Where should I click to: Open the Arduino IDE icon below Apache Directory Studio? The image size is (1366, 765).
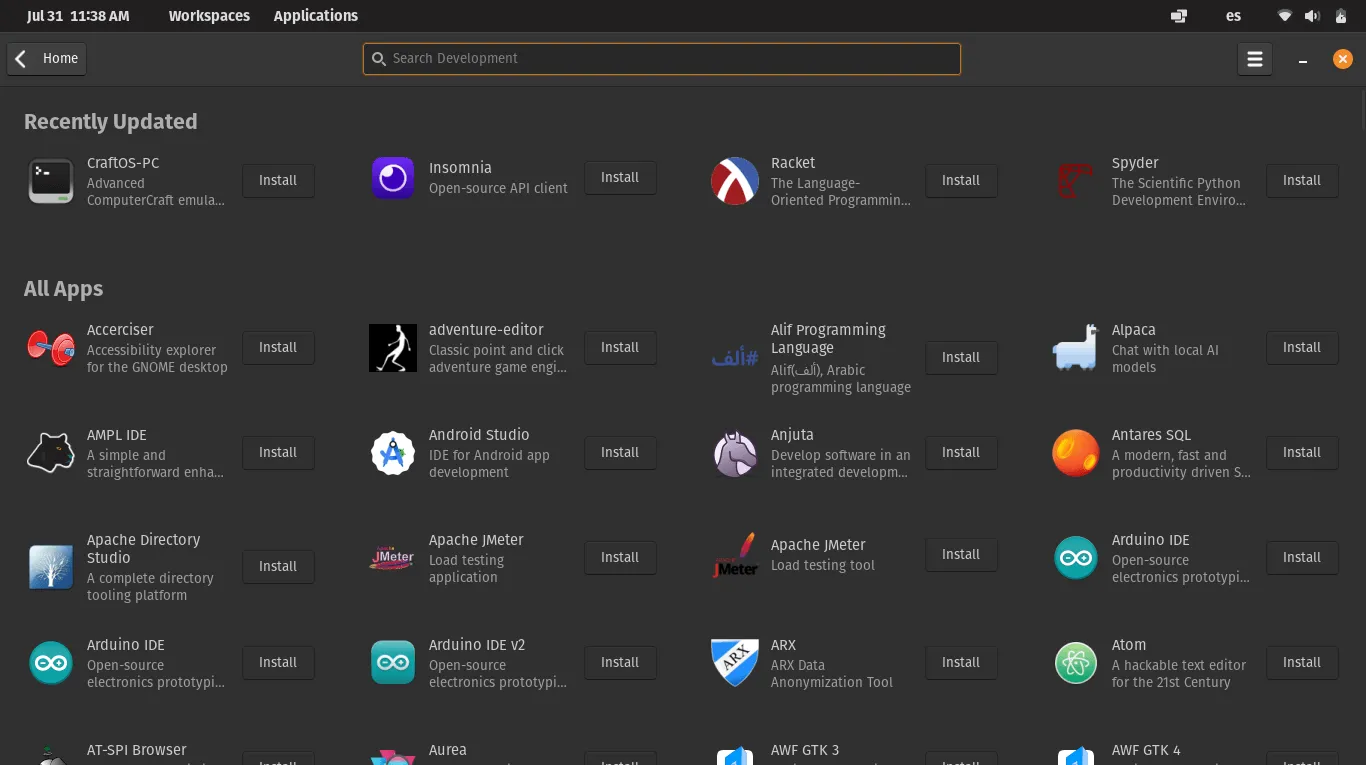click(x=50, y=663)
